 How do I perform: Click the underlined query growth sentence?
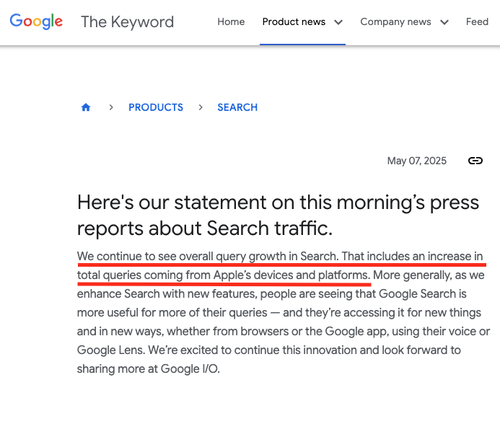(x=208, y=256)
